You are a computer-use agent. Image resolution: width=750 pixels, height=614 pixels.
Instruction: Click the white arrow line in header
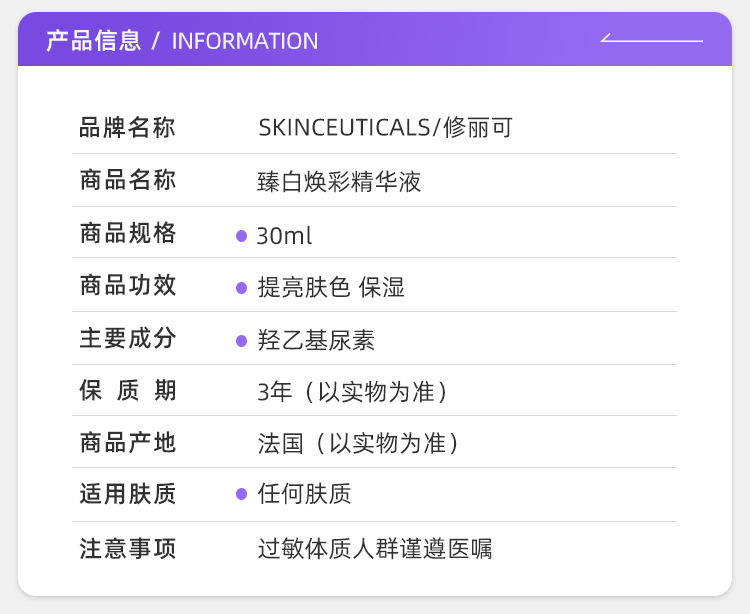[651, 40]
